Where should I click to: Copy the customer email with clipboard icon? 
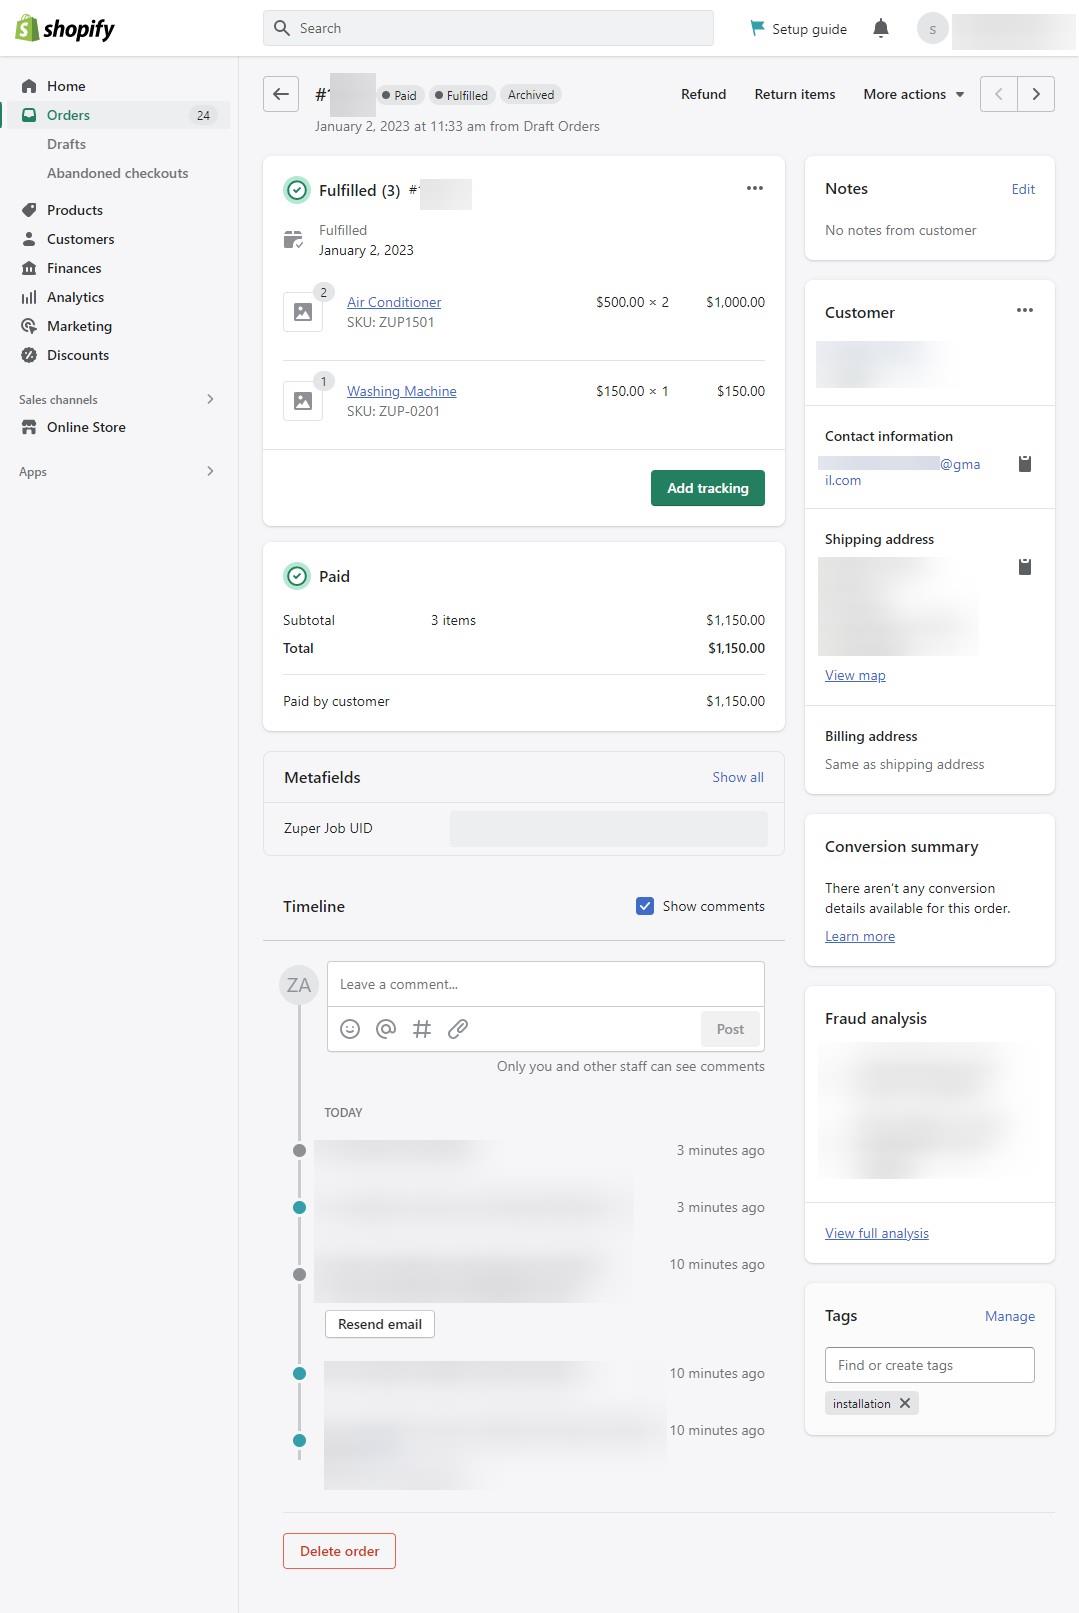point(1025,464)
